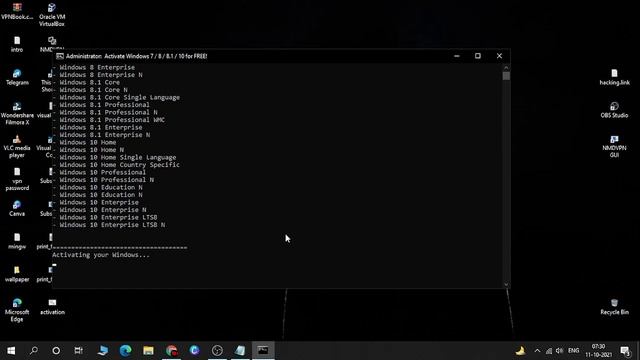The width and height of the screenshot is (640, 360).
Task: Click the 'Activating your Windows...' text
Action: [x=101, y=255]
